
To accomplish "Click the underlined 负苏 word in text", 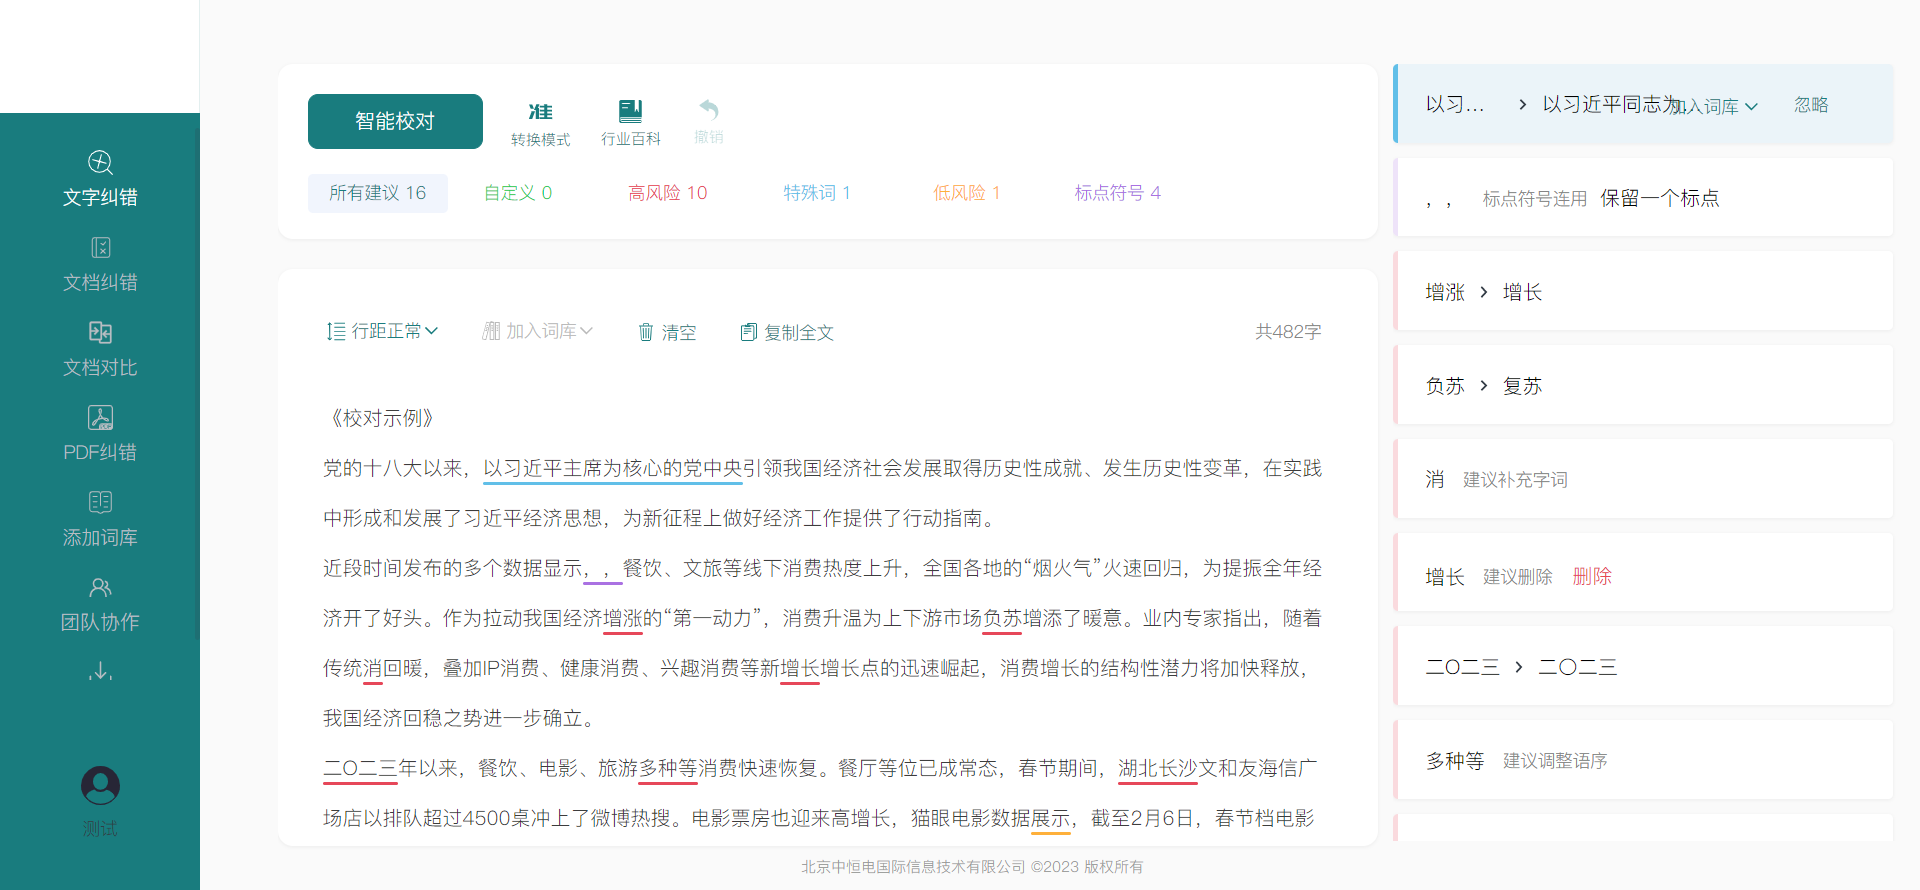I will pyautogui.click(x=1003, y=618).
